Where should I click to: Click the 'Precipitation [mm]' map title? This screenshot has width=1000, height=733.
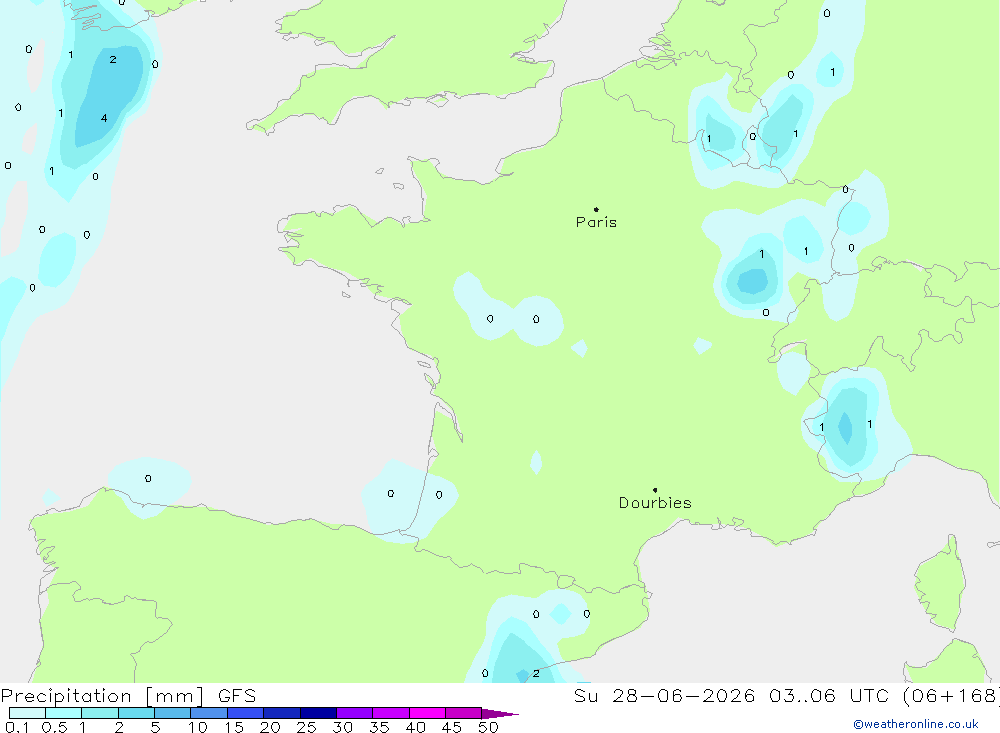[102, 696]
